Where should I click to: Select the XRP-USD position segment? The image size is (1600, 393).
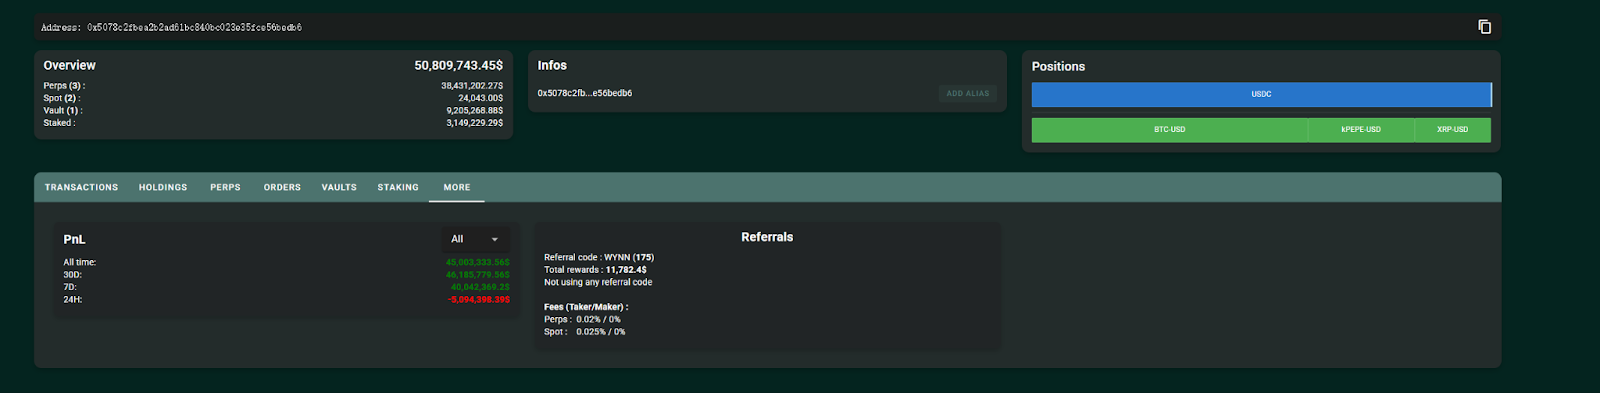[1453, 130]
